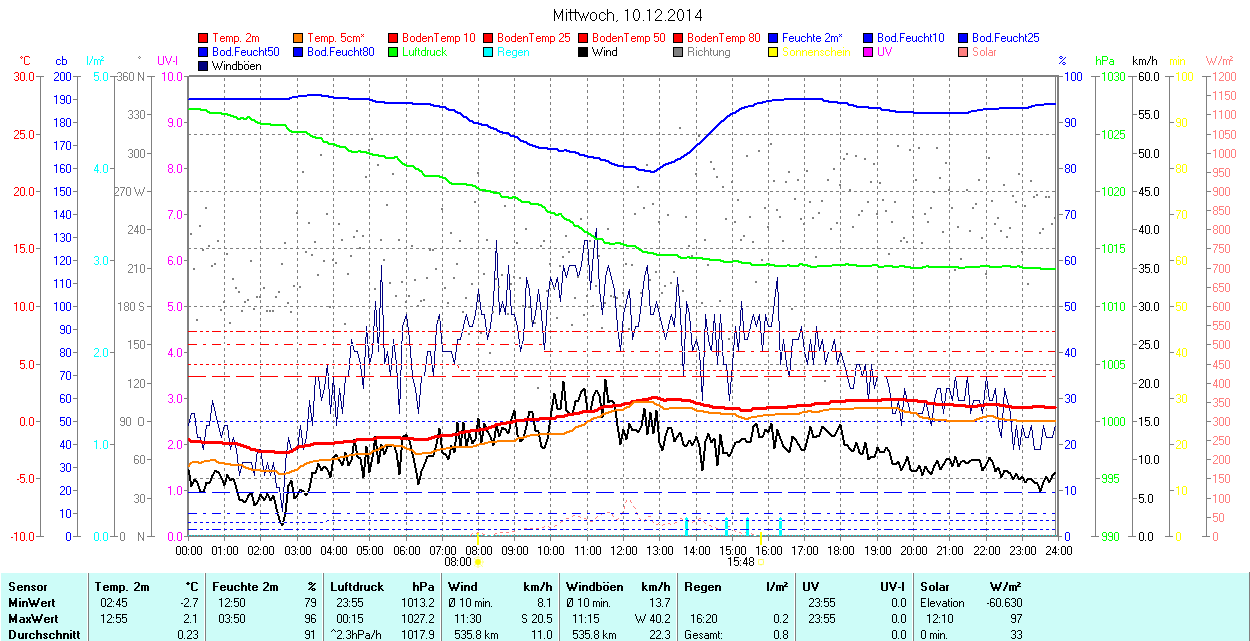Screen dimensions: 1250x641
Task: Click the cyan Regen legend swatch
Action: pos(489,52)
